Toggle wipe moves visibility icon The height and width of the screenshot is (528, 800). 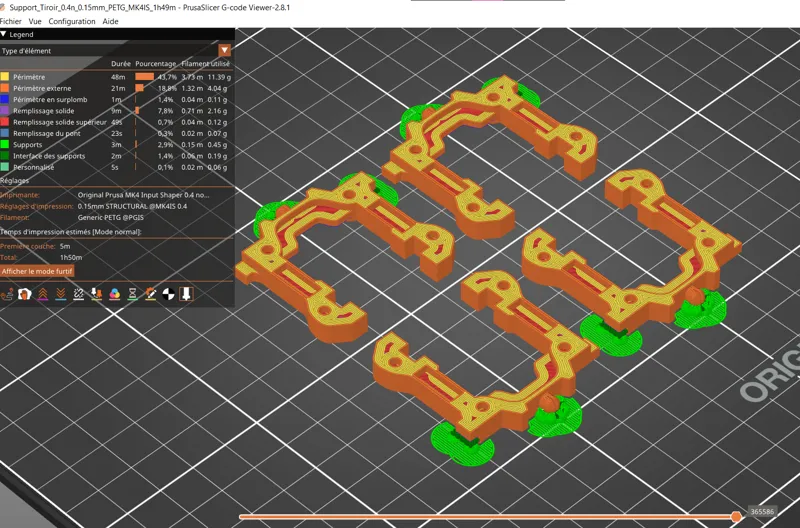pos(25,294)
